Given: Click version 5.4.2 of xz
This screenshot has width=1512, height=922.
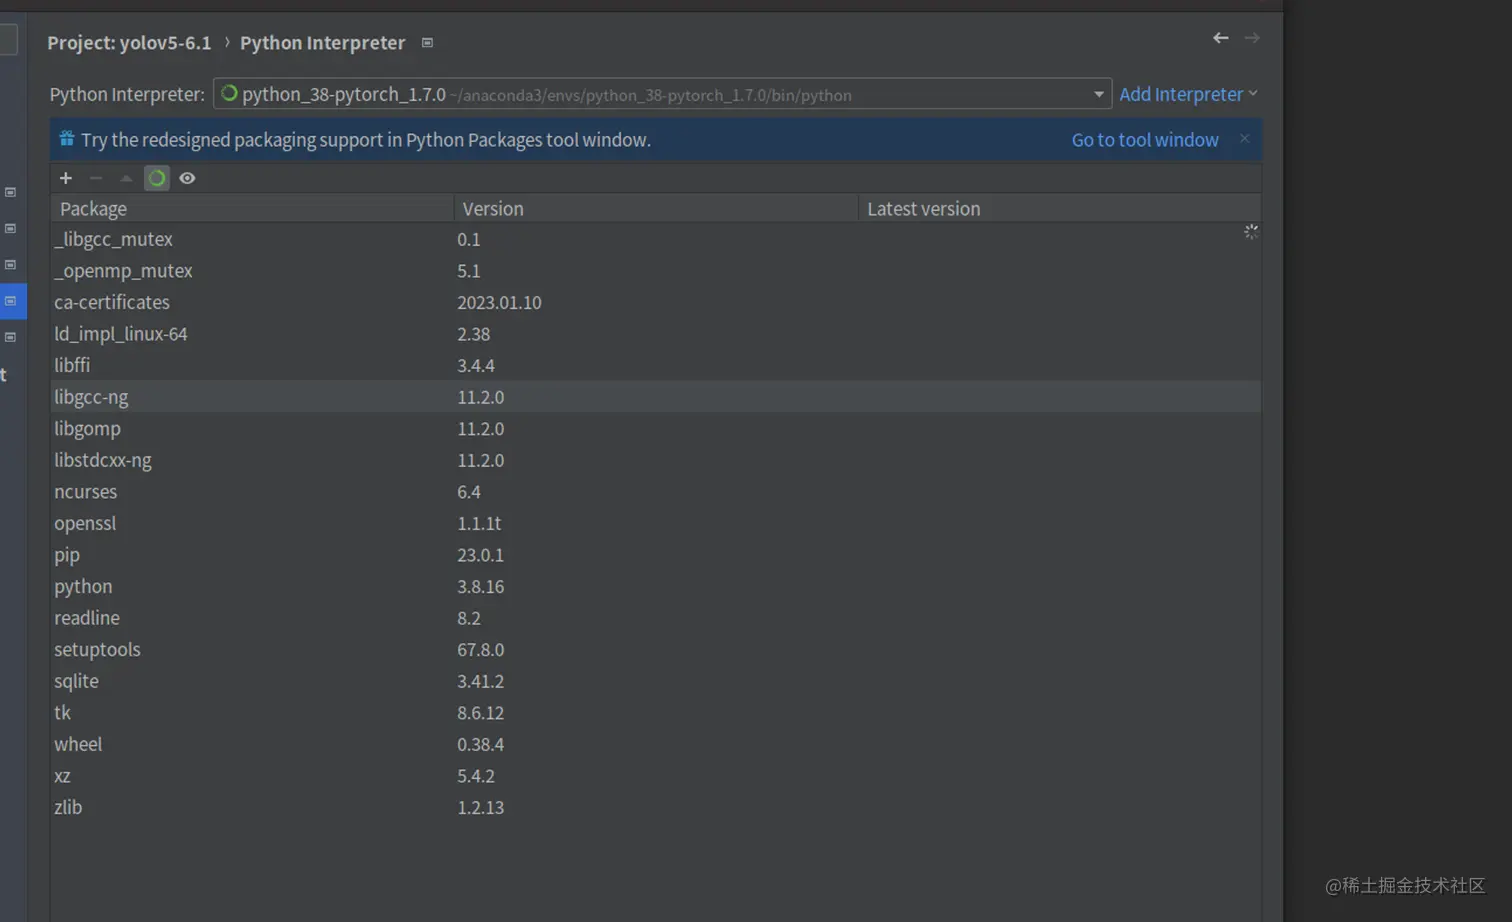Looking at the screenshot, I should [x=476, y=776].
